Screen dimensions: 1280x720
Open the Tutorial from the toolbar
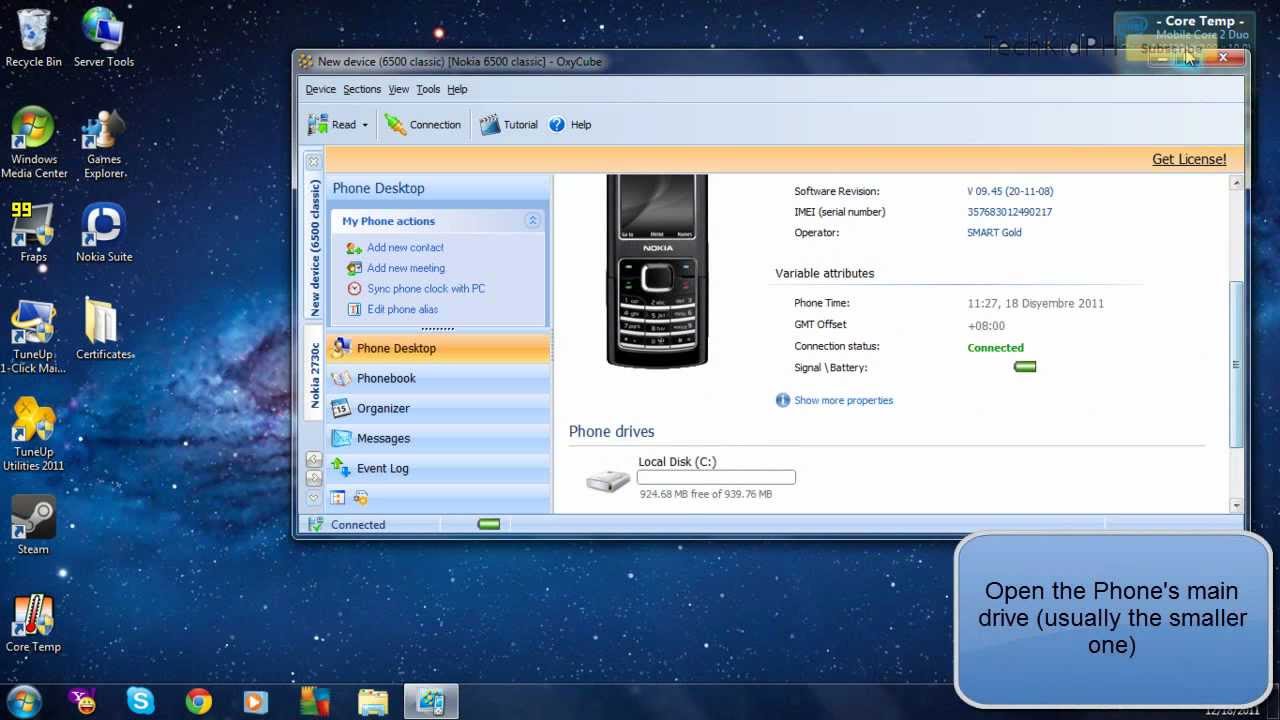click(x=509, y=125)
